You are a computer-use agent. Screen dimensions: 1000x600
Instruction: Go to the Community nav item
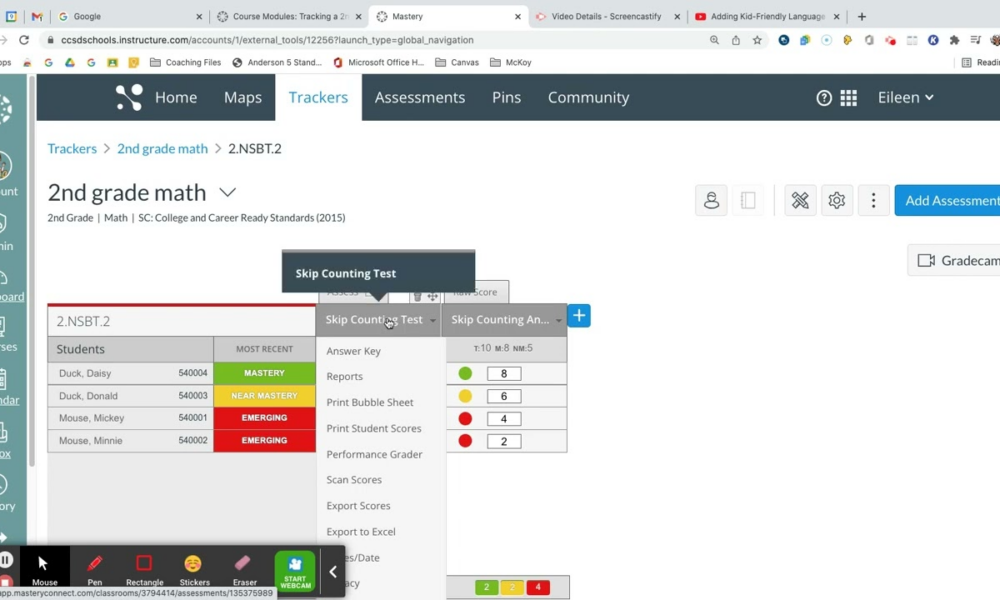589,98
